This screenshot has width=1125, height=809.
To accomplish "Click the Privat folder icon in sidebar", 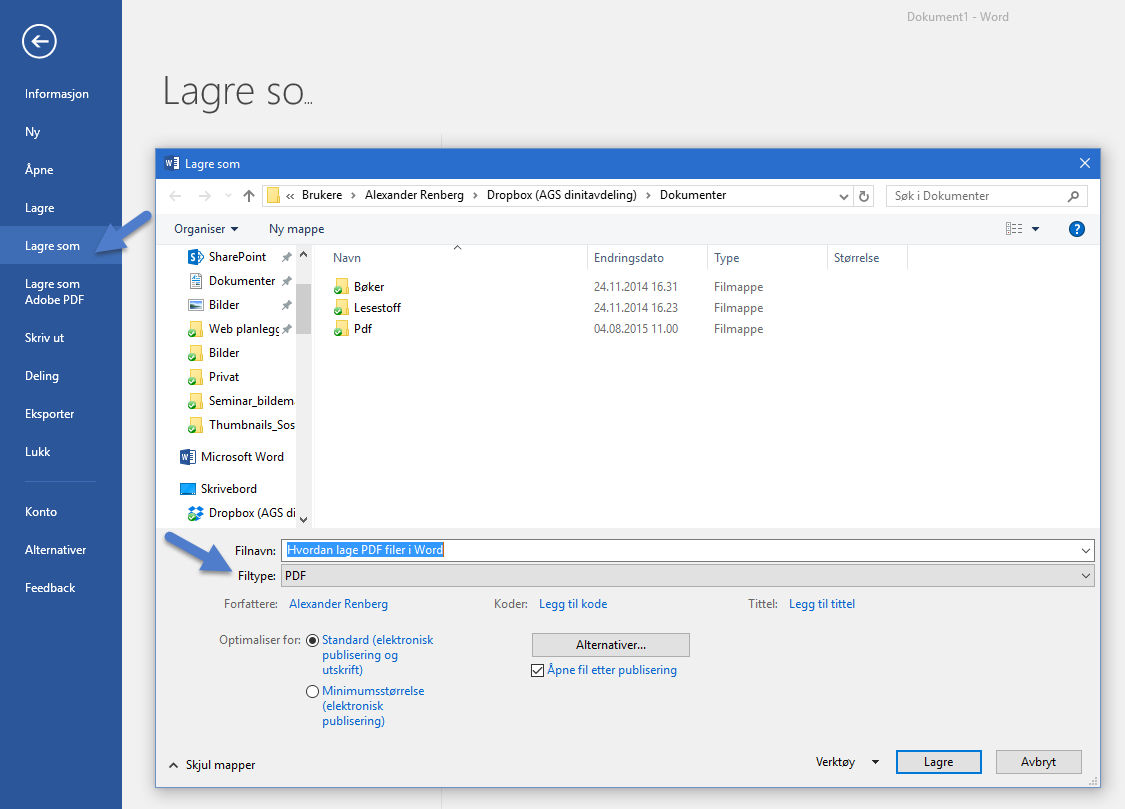I will [195, 377].
